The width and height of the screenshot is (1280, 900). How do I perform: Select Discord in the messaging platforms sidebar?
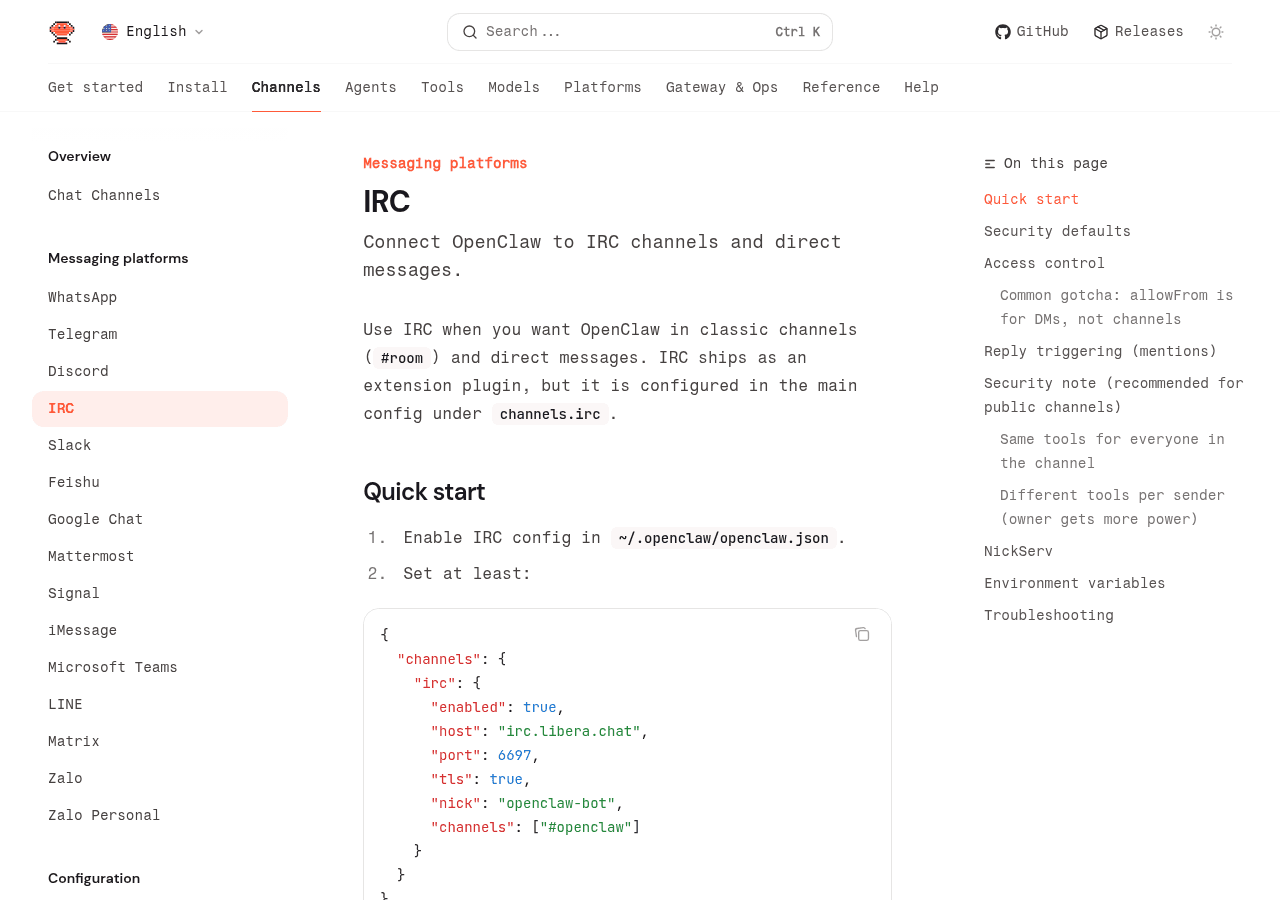[x=78, y=370]
